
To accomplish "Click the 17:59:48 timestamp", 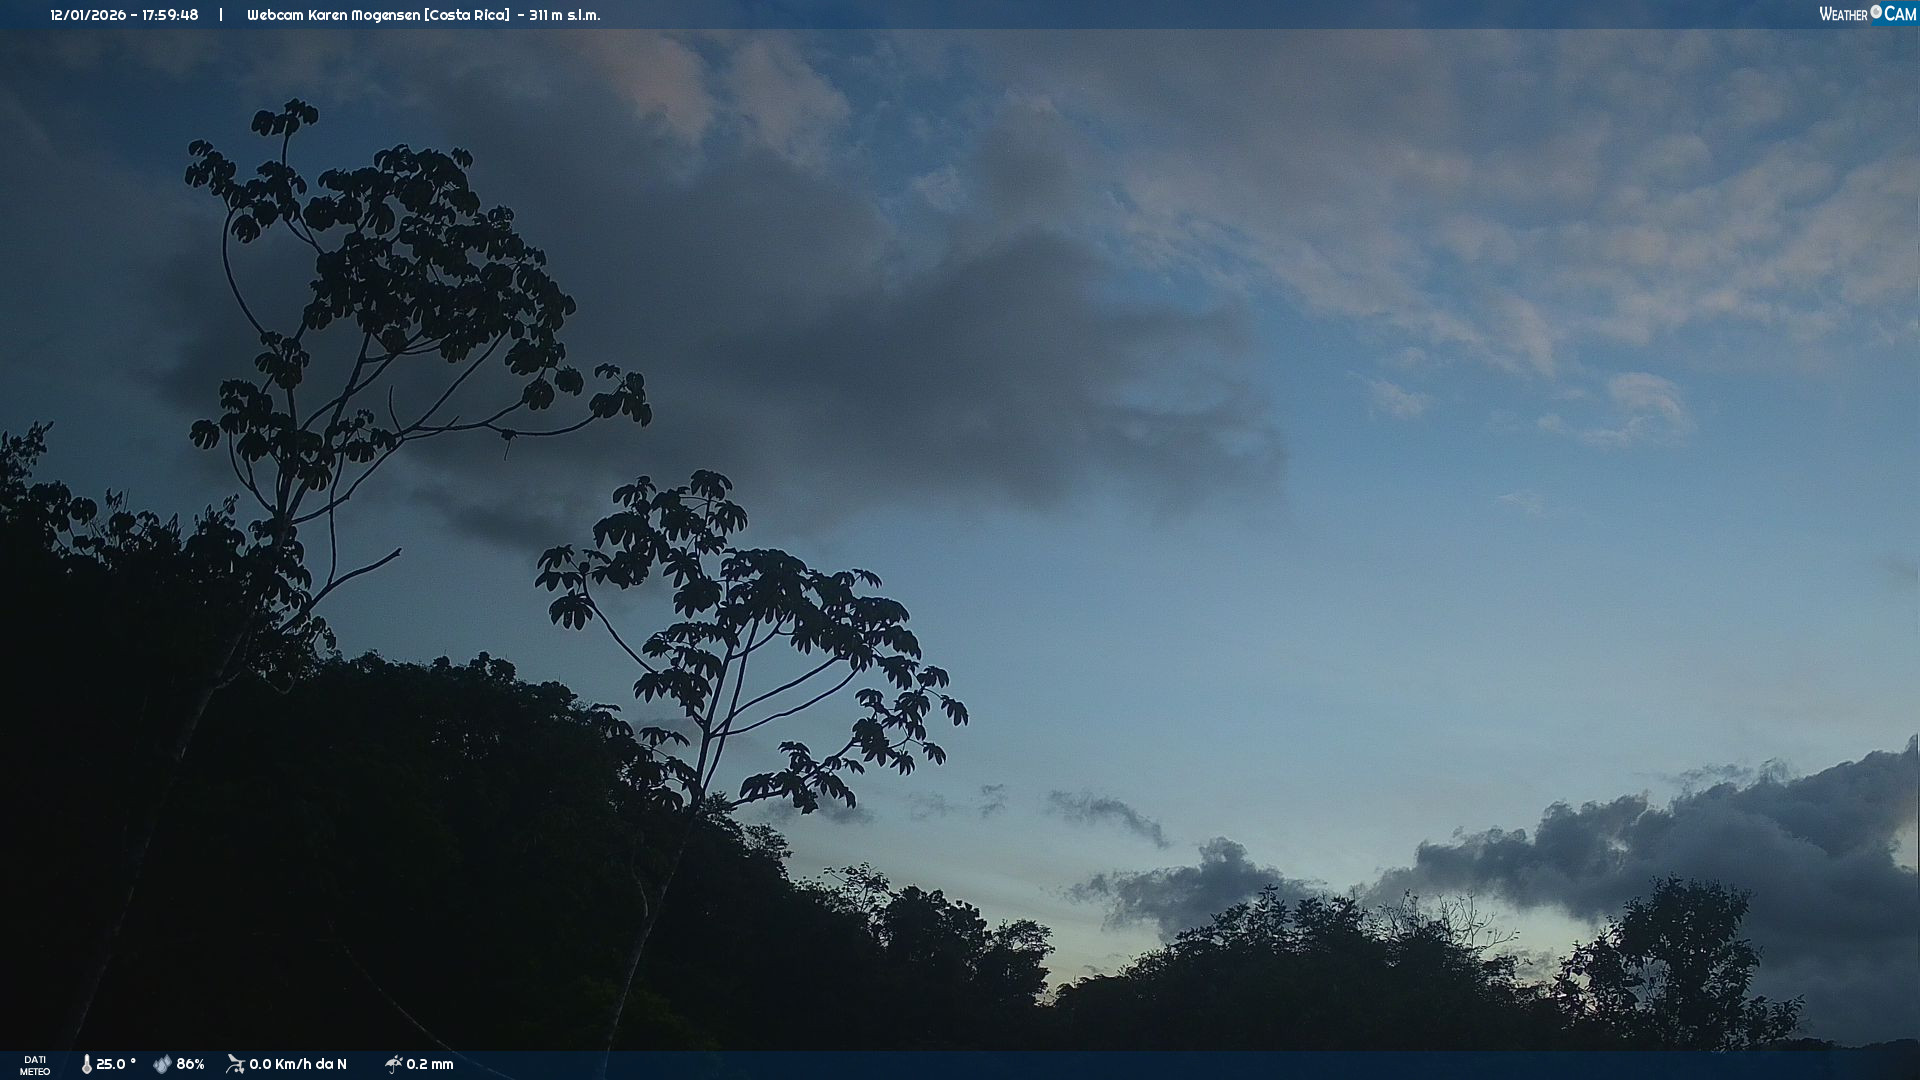I will [170, 15].
